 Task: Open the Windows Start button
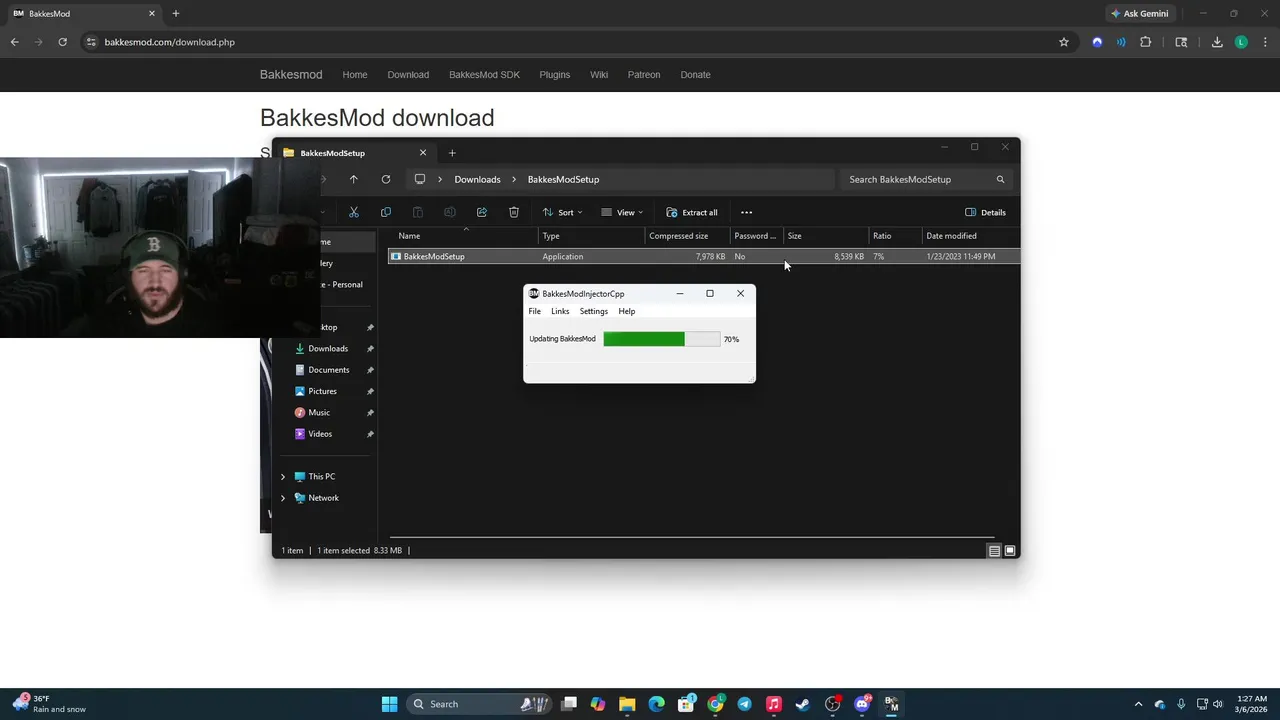coord(389,704)
